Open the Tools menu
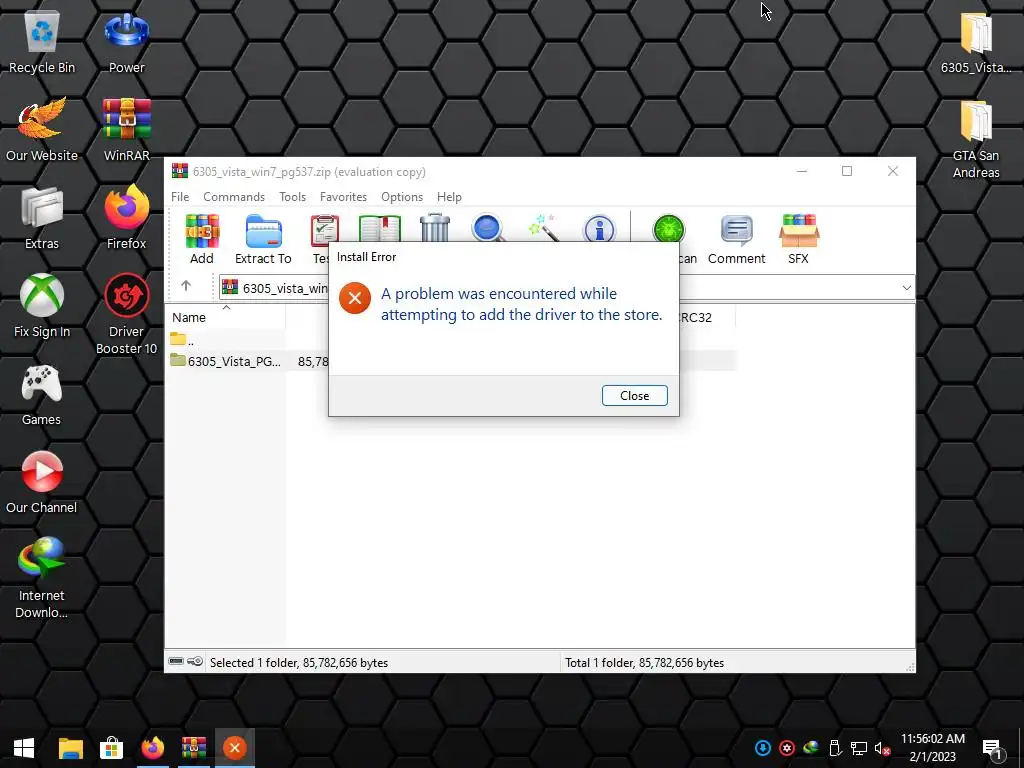 pyautogui.click(x=293, y=197)
